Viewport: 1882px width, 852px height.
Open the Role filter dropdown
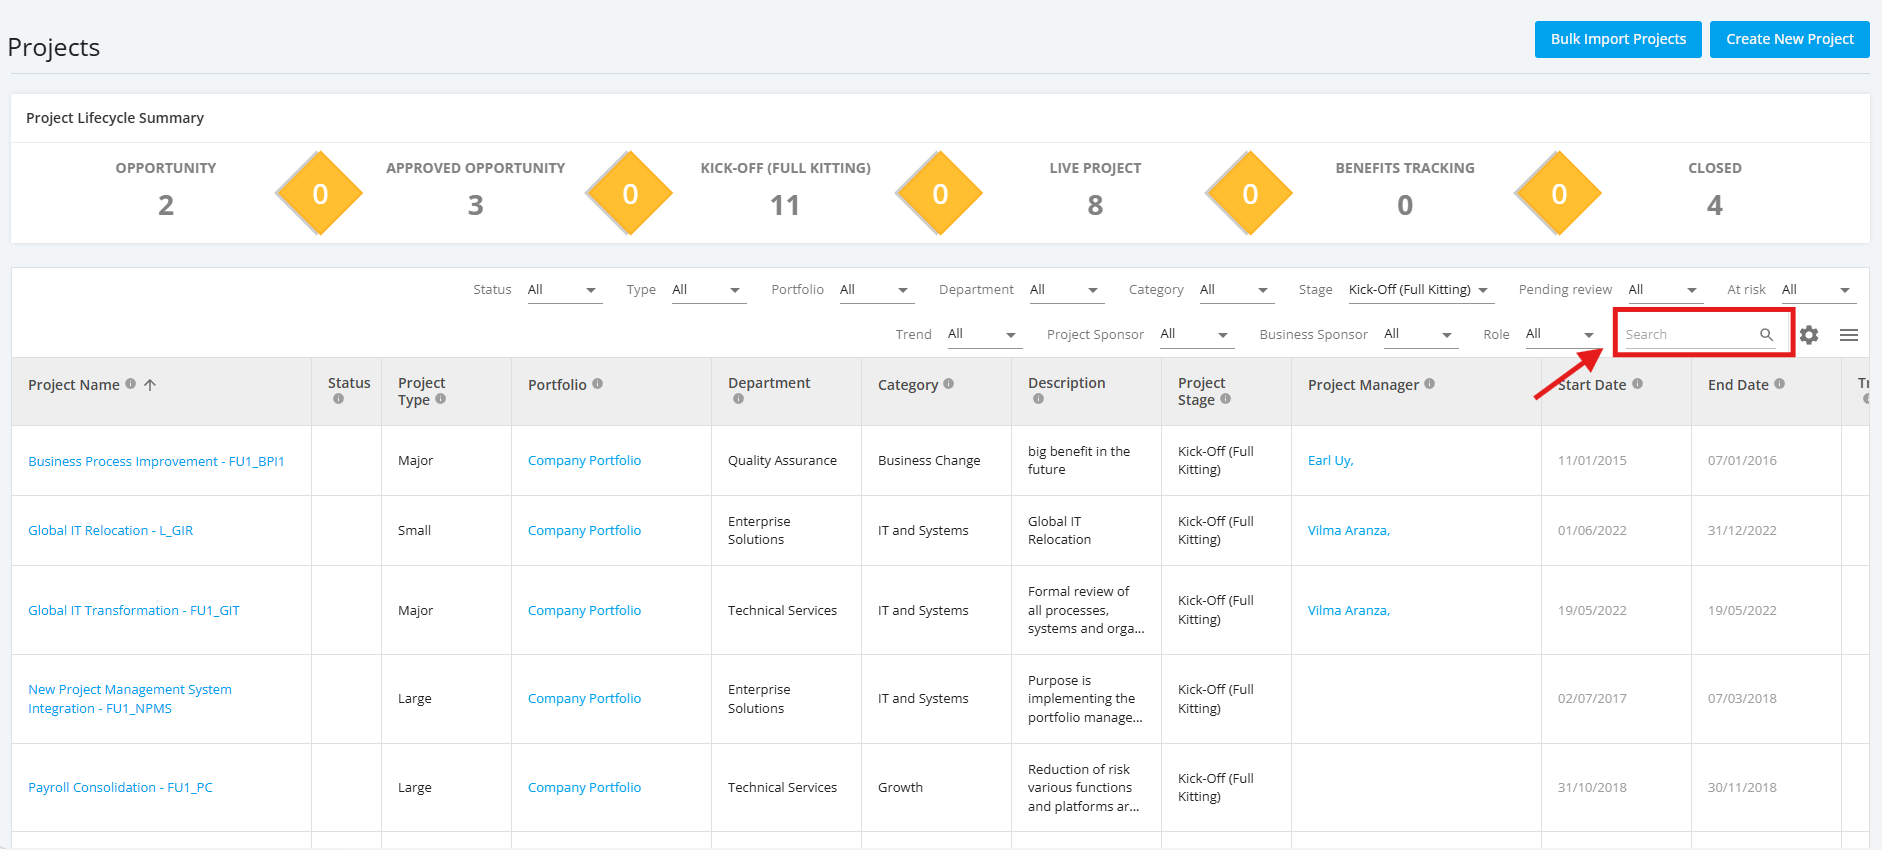point(1563,335)
